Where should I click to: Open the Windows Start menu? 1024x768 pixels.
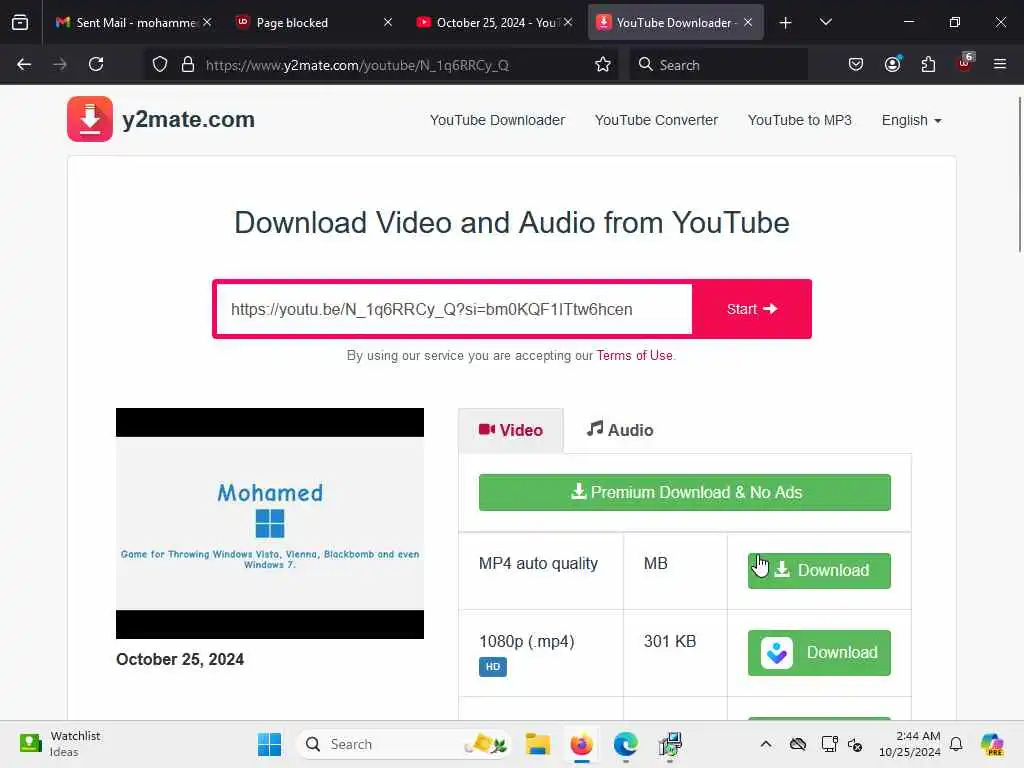[x=269, y=744]
